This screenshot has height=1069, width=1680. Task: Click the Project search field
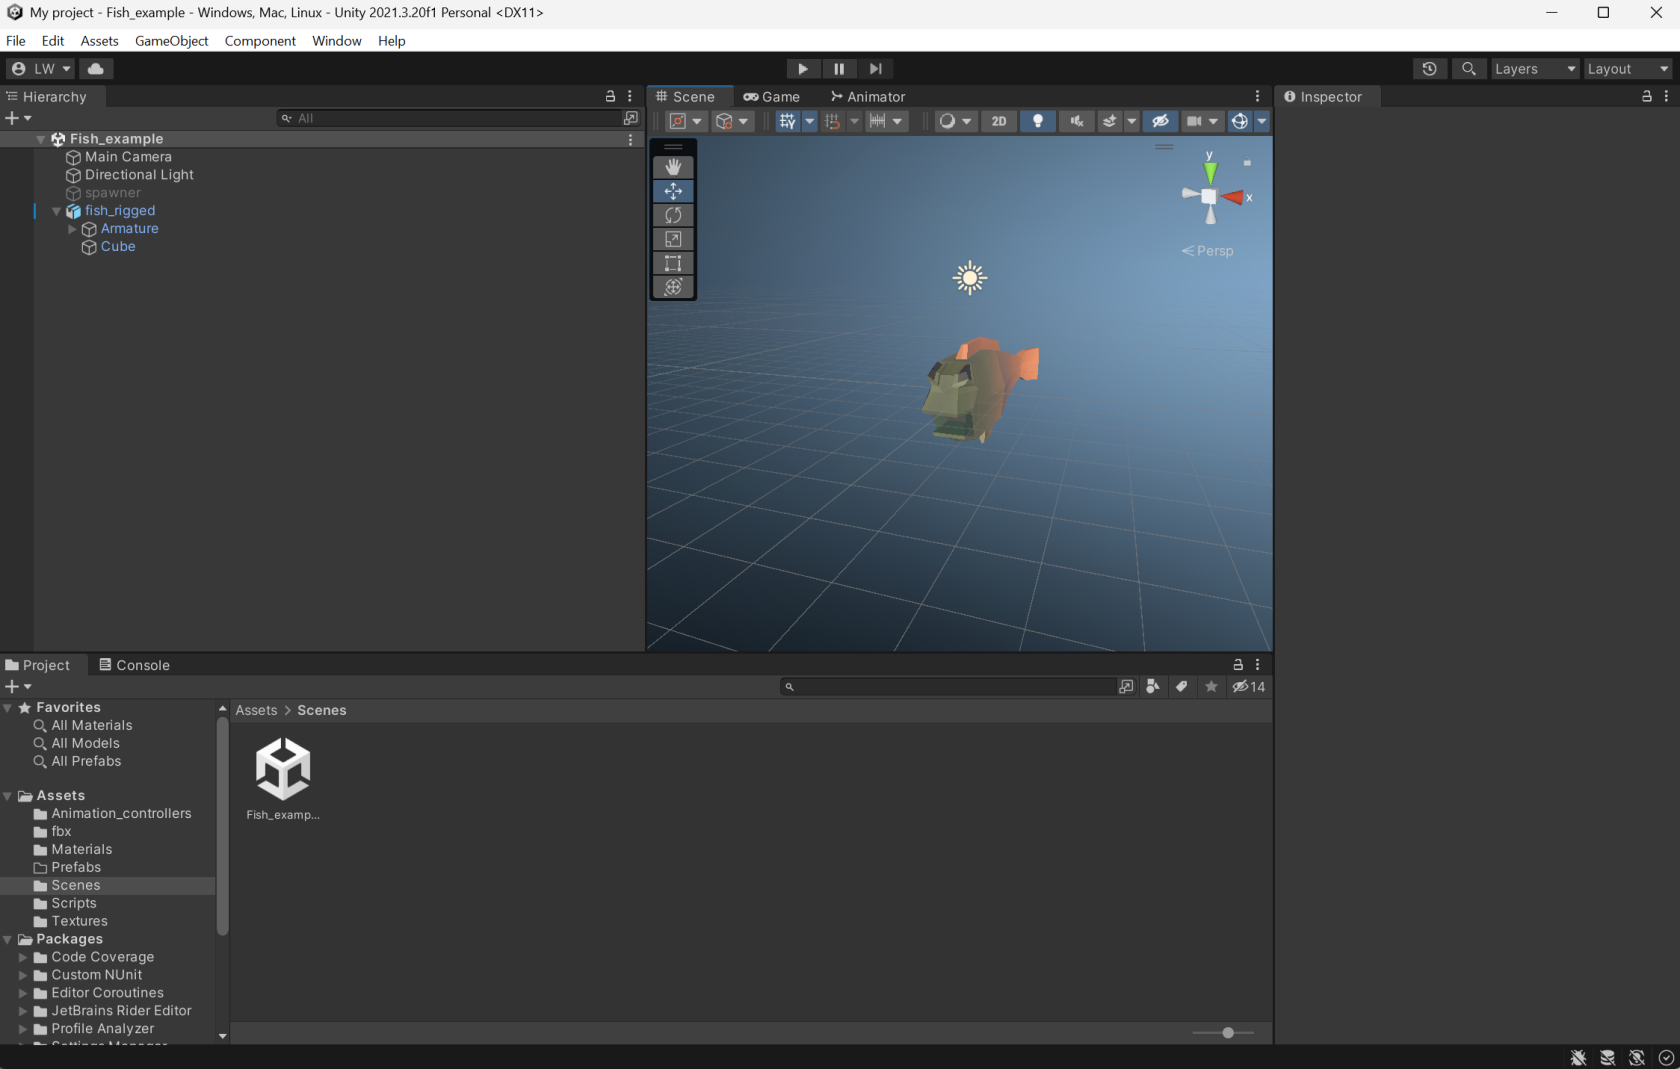947,687
